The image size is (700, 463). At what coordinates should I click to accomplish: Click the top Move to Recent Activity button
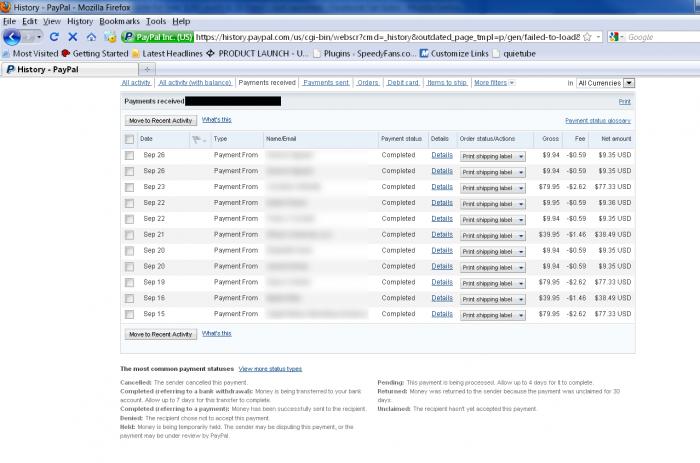point(161,121)
